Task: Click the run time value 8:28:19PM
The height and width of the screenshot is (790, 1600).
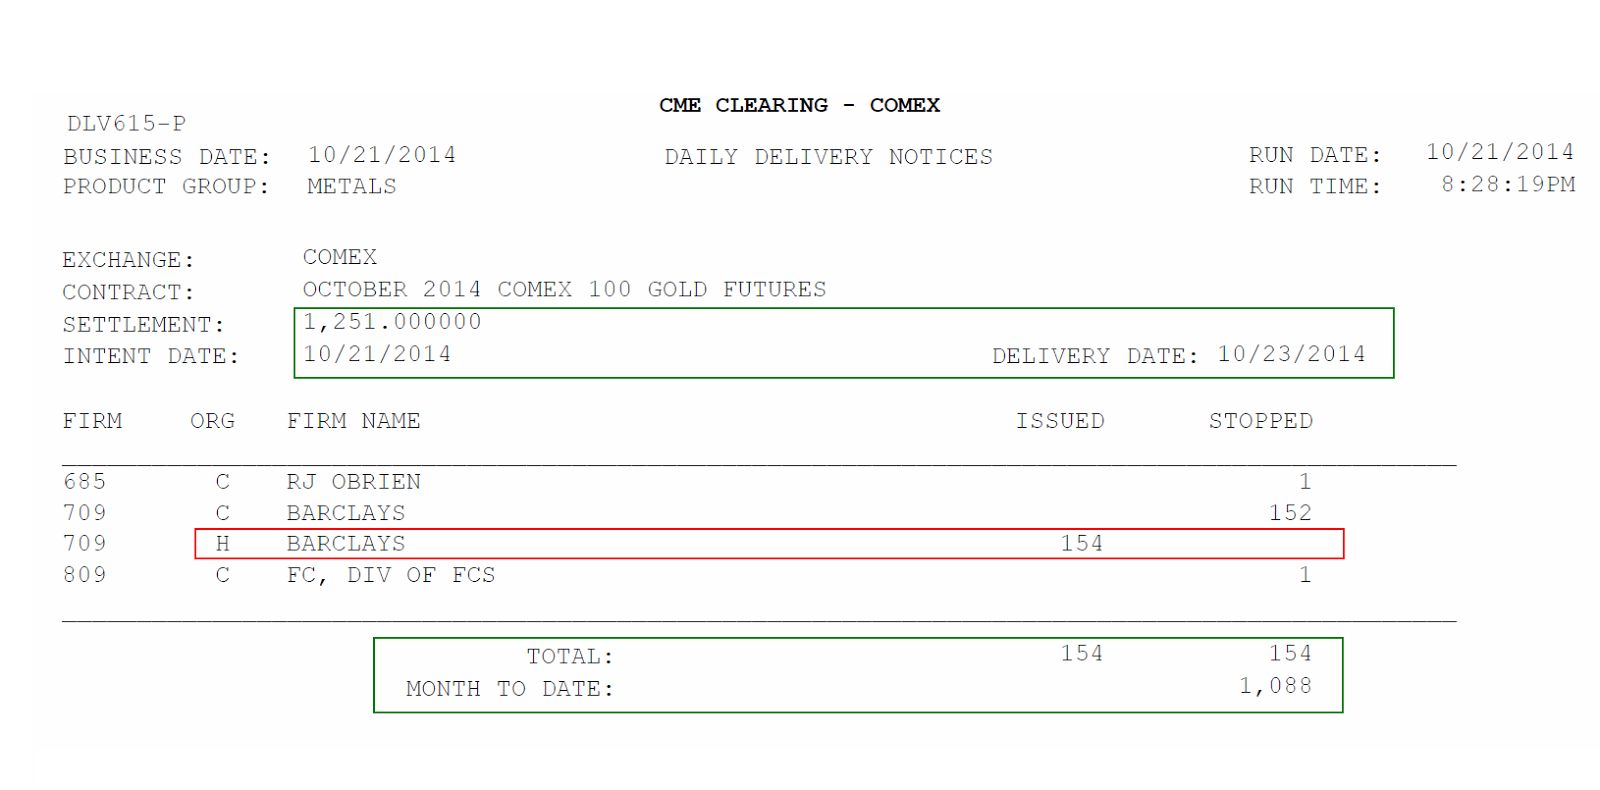Action: pos(1507,184)
